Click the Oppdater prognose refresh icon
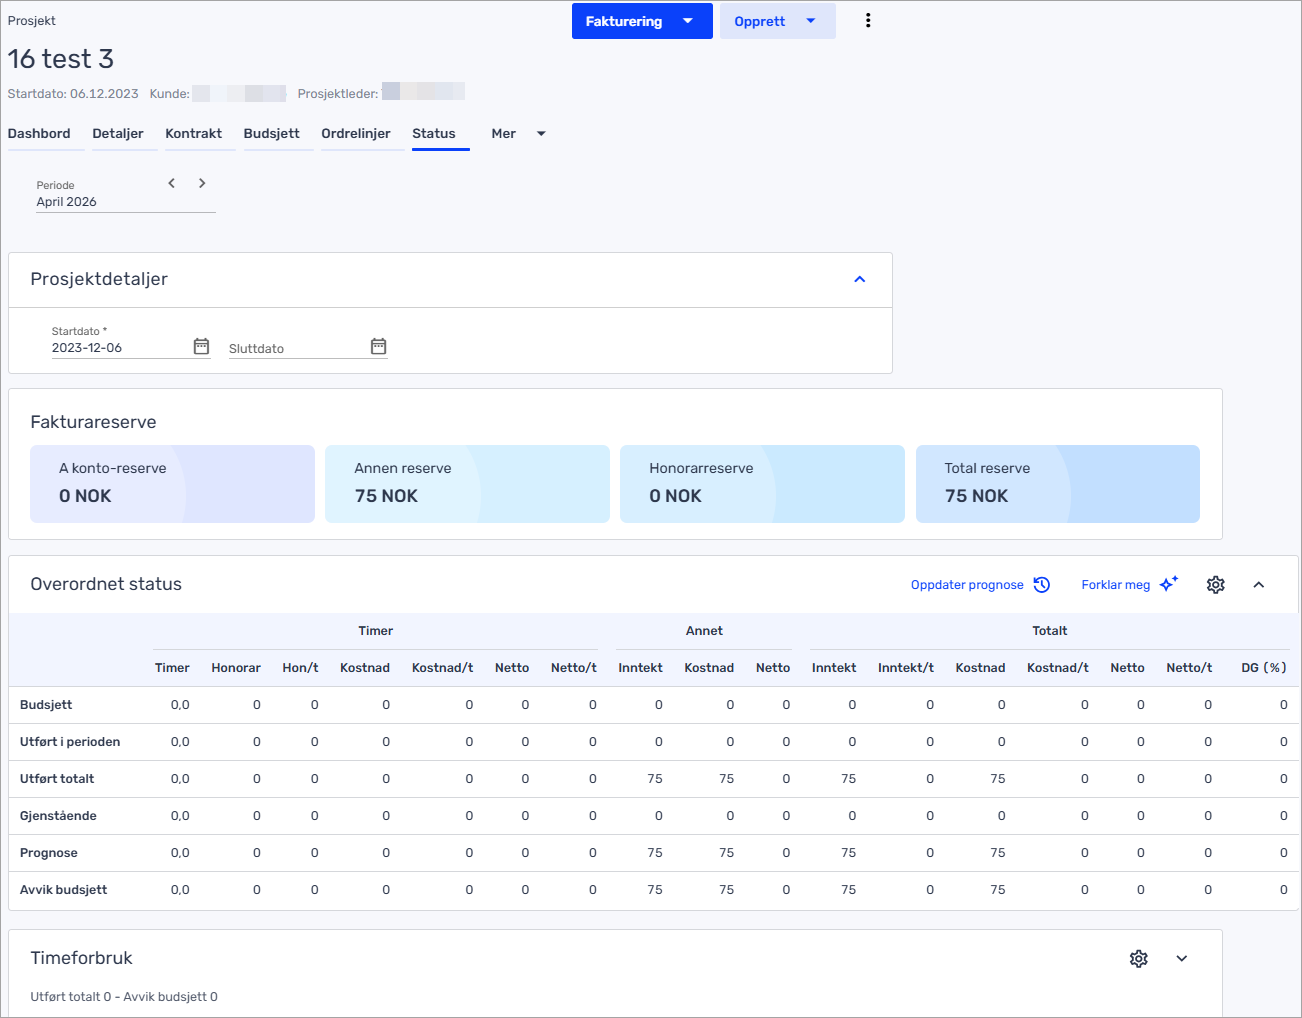This screenshot has width=1302, height=1018. tap(1041, 585)
